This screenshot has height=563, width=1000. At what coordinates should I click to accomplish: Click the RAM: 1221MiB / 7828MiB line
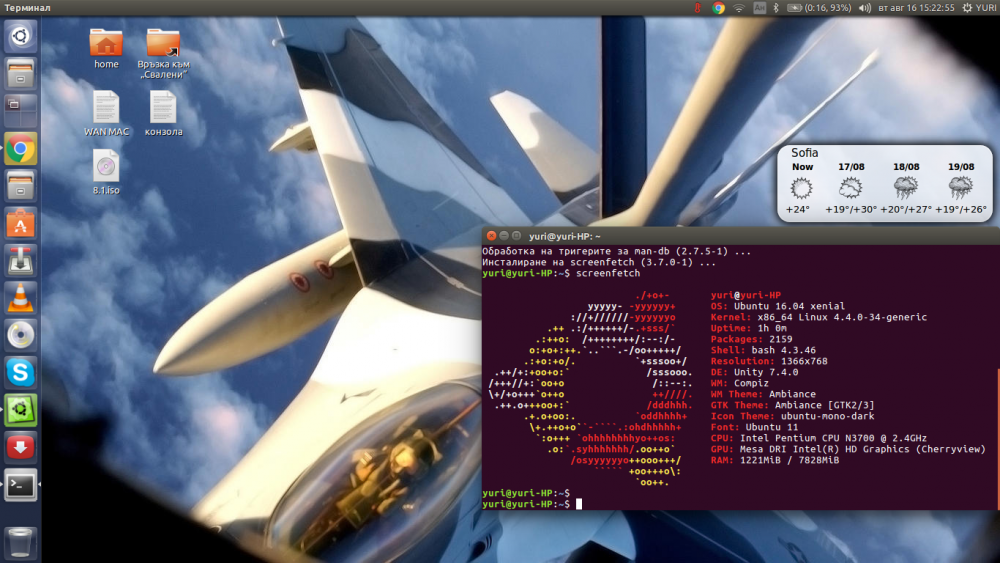point(775,460)
